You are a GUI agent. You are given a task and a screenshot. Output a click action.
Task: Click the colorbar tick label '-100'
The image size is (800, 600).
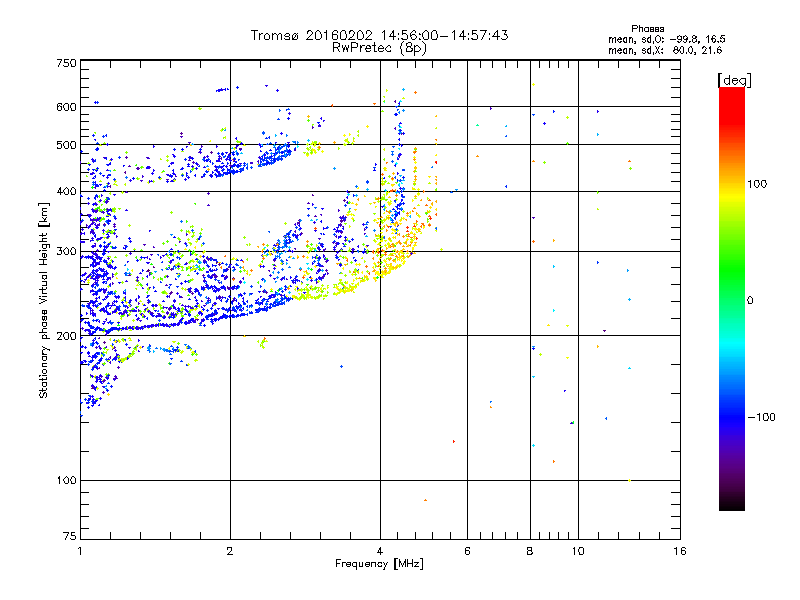tap(761, 417)
